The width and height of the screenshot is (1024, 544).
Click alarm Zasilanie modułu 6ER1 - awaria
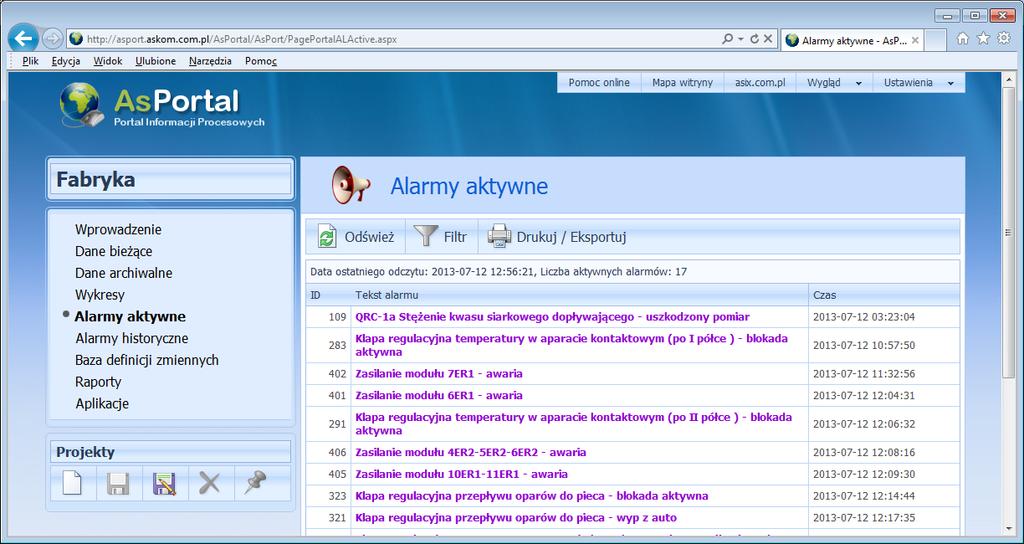(x=439, y=395)
